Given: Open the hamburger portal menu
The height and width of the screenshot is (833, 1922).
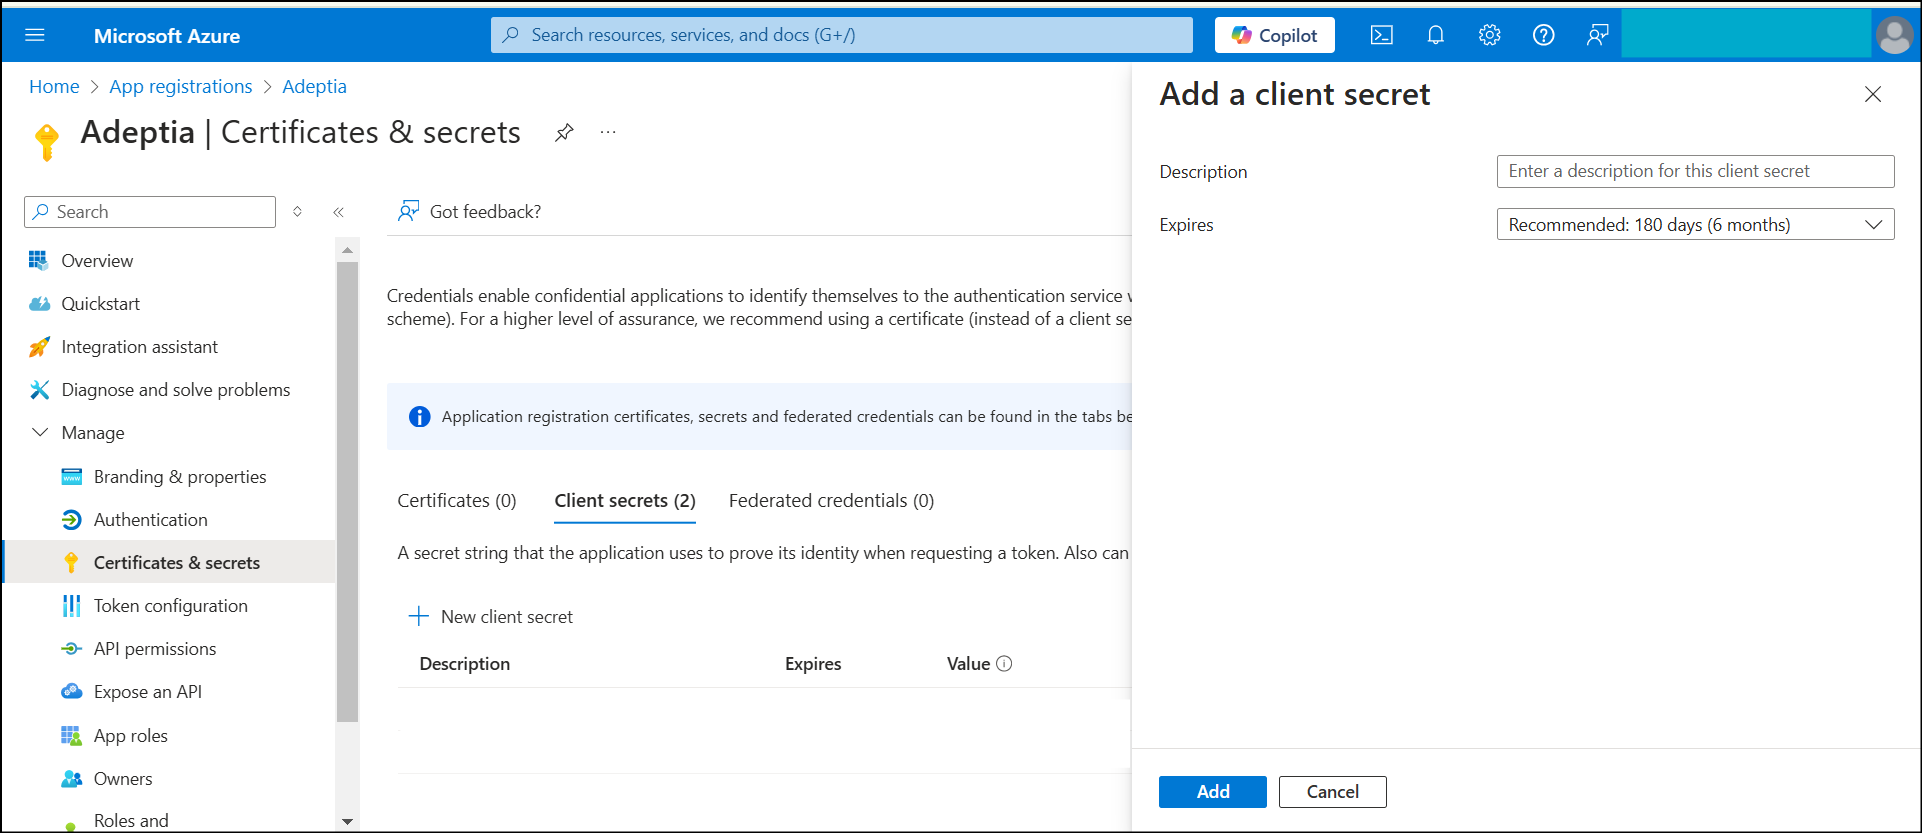Looking at the screenshot, I should (35, 35).
